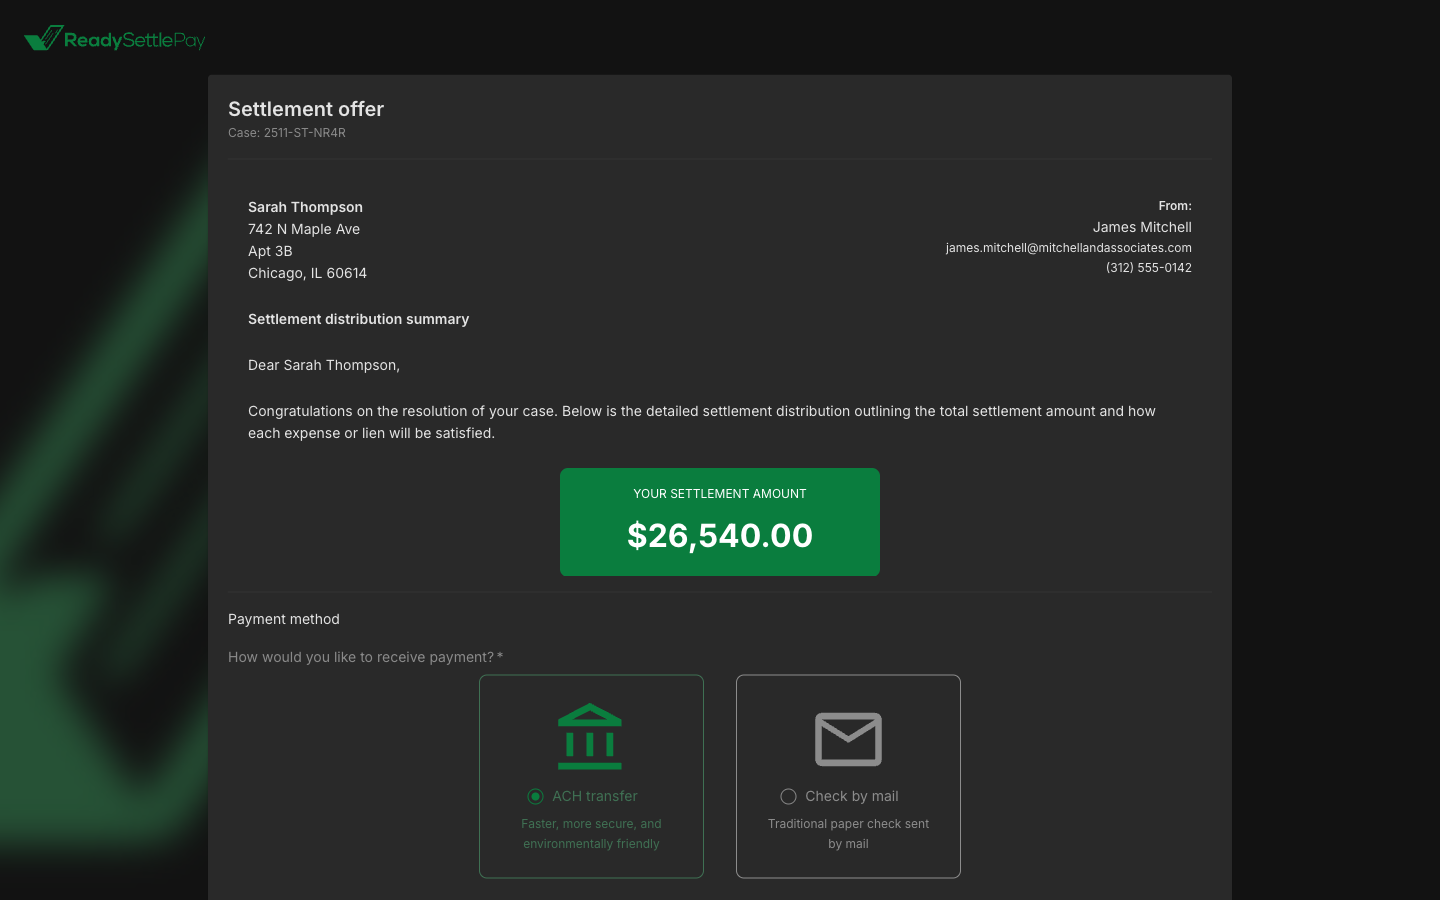Select the Check by mail radio button
This screenshot has width=1440, height=900.
click(x=788, y=796)
